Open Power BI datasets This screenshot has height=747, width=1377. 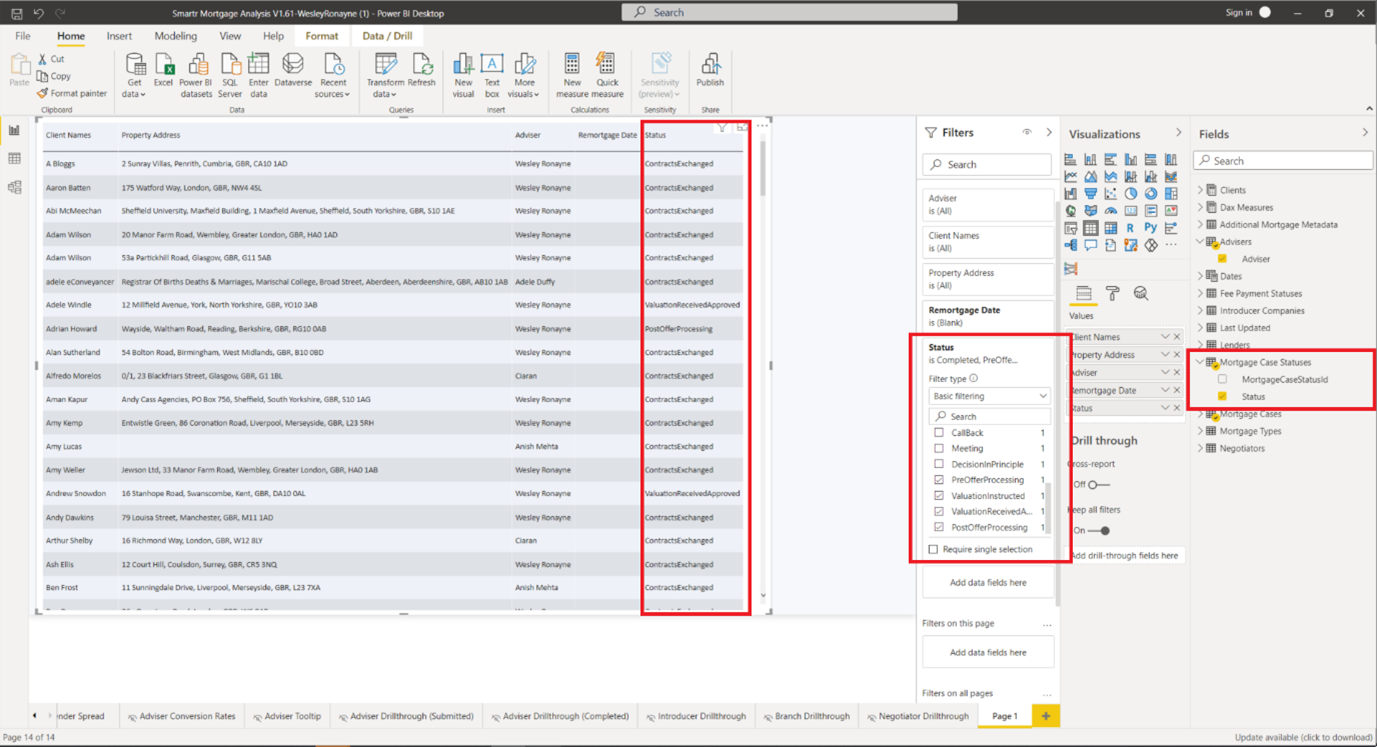(x=196, y=75)
